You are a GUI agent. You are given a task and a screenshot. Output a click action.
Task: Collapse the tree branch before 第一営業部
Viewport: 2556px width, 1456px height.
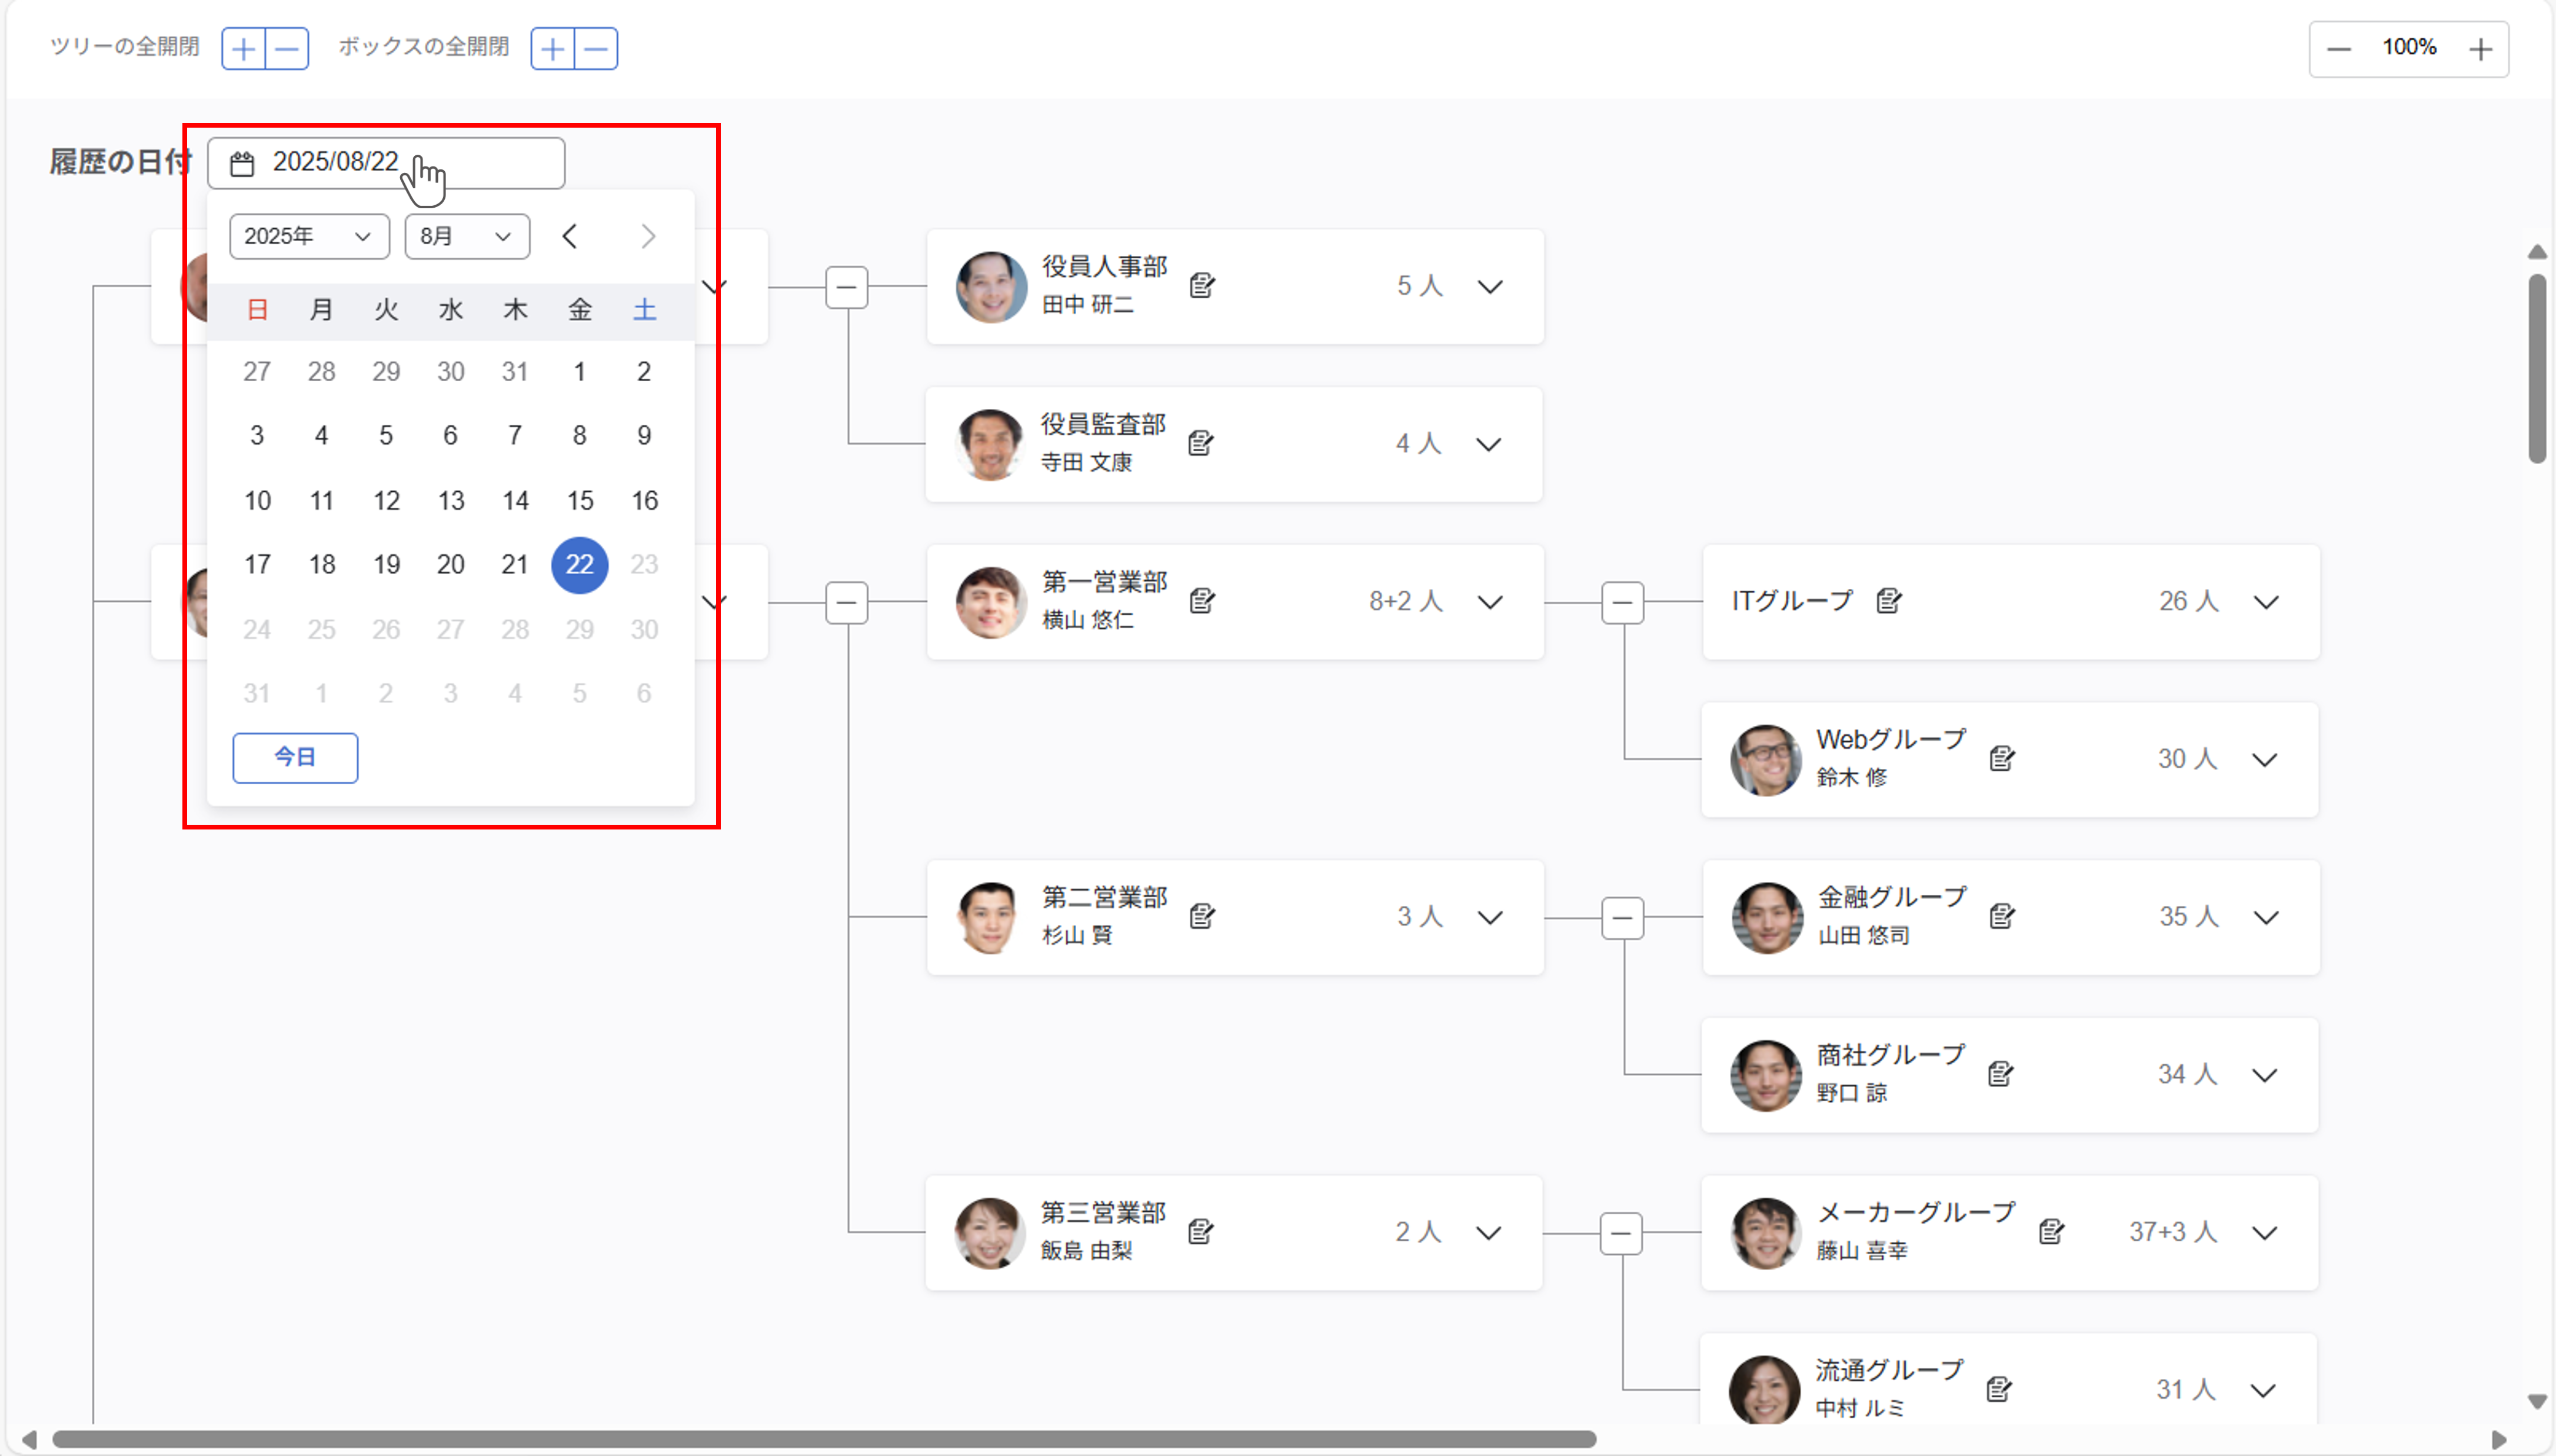(846, 602)
